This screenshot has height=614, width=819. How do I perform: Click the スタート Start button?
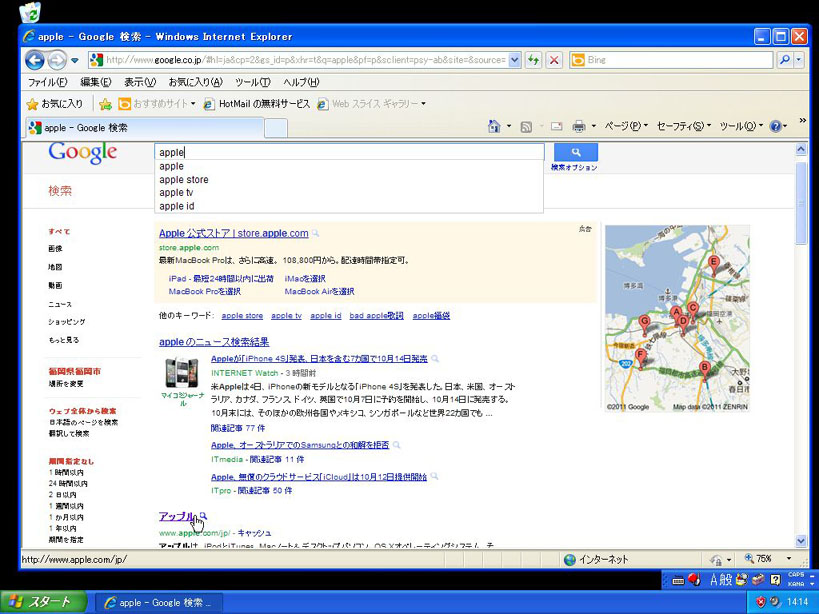[43, 603]
